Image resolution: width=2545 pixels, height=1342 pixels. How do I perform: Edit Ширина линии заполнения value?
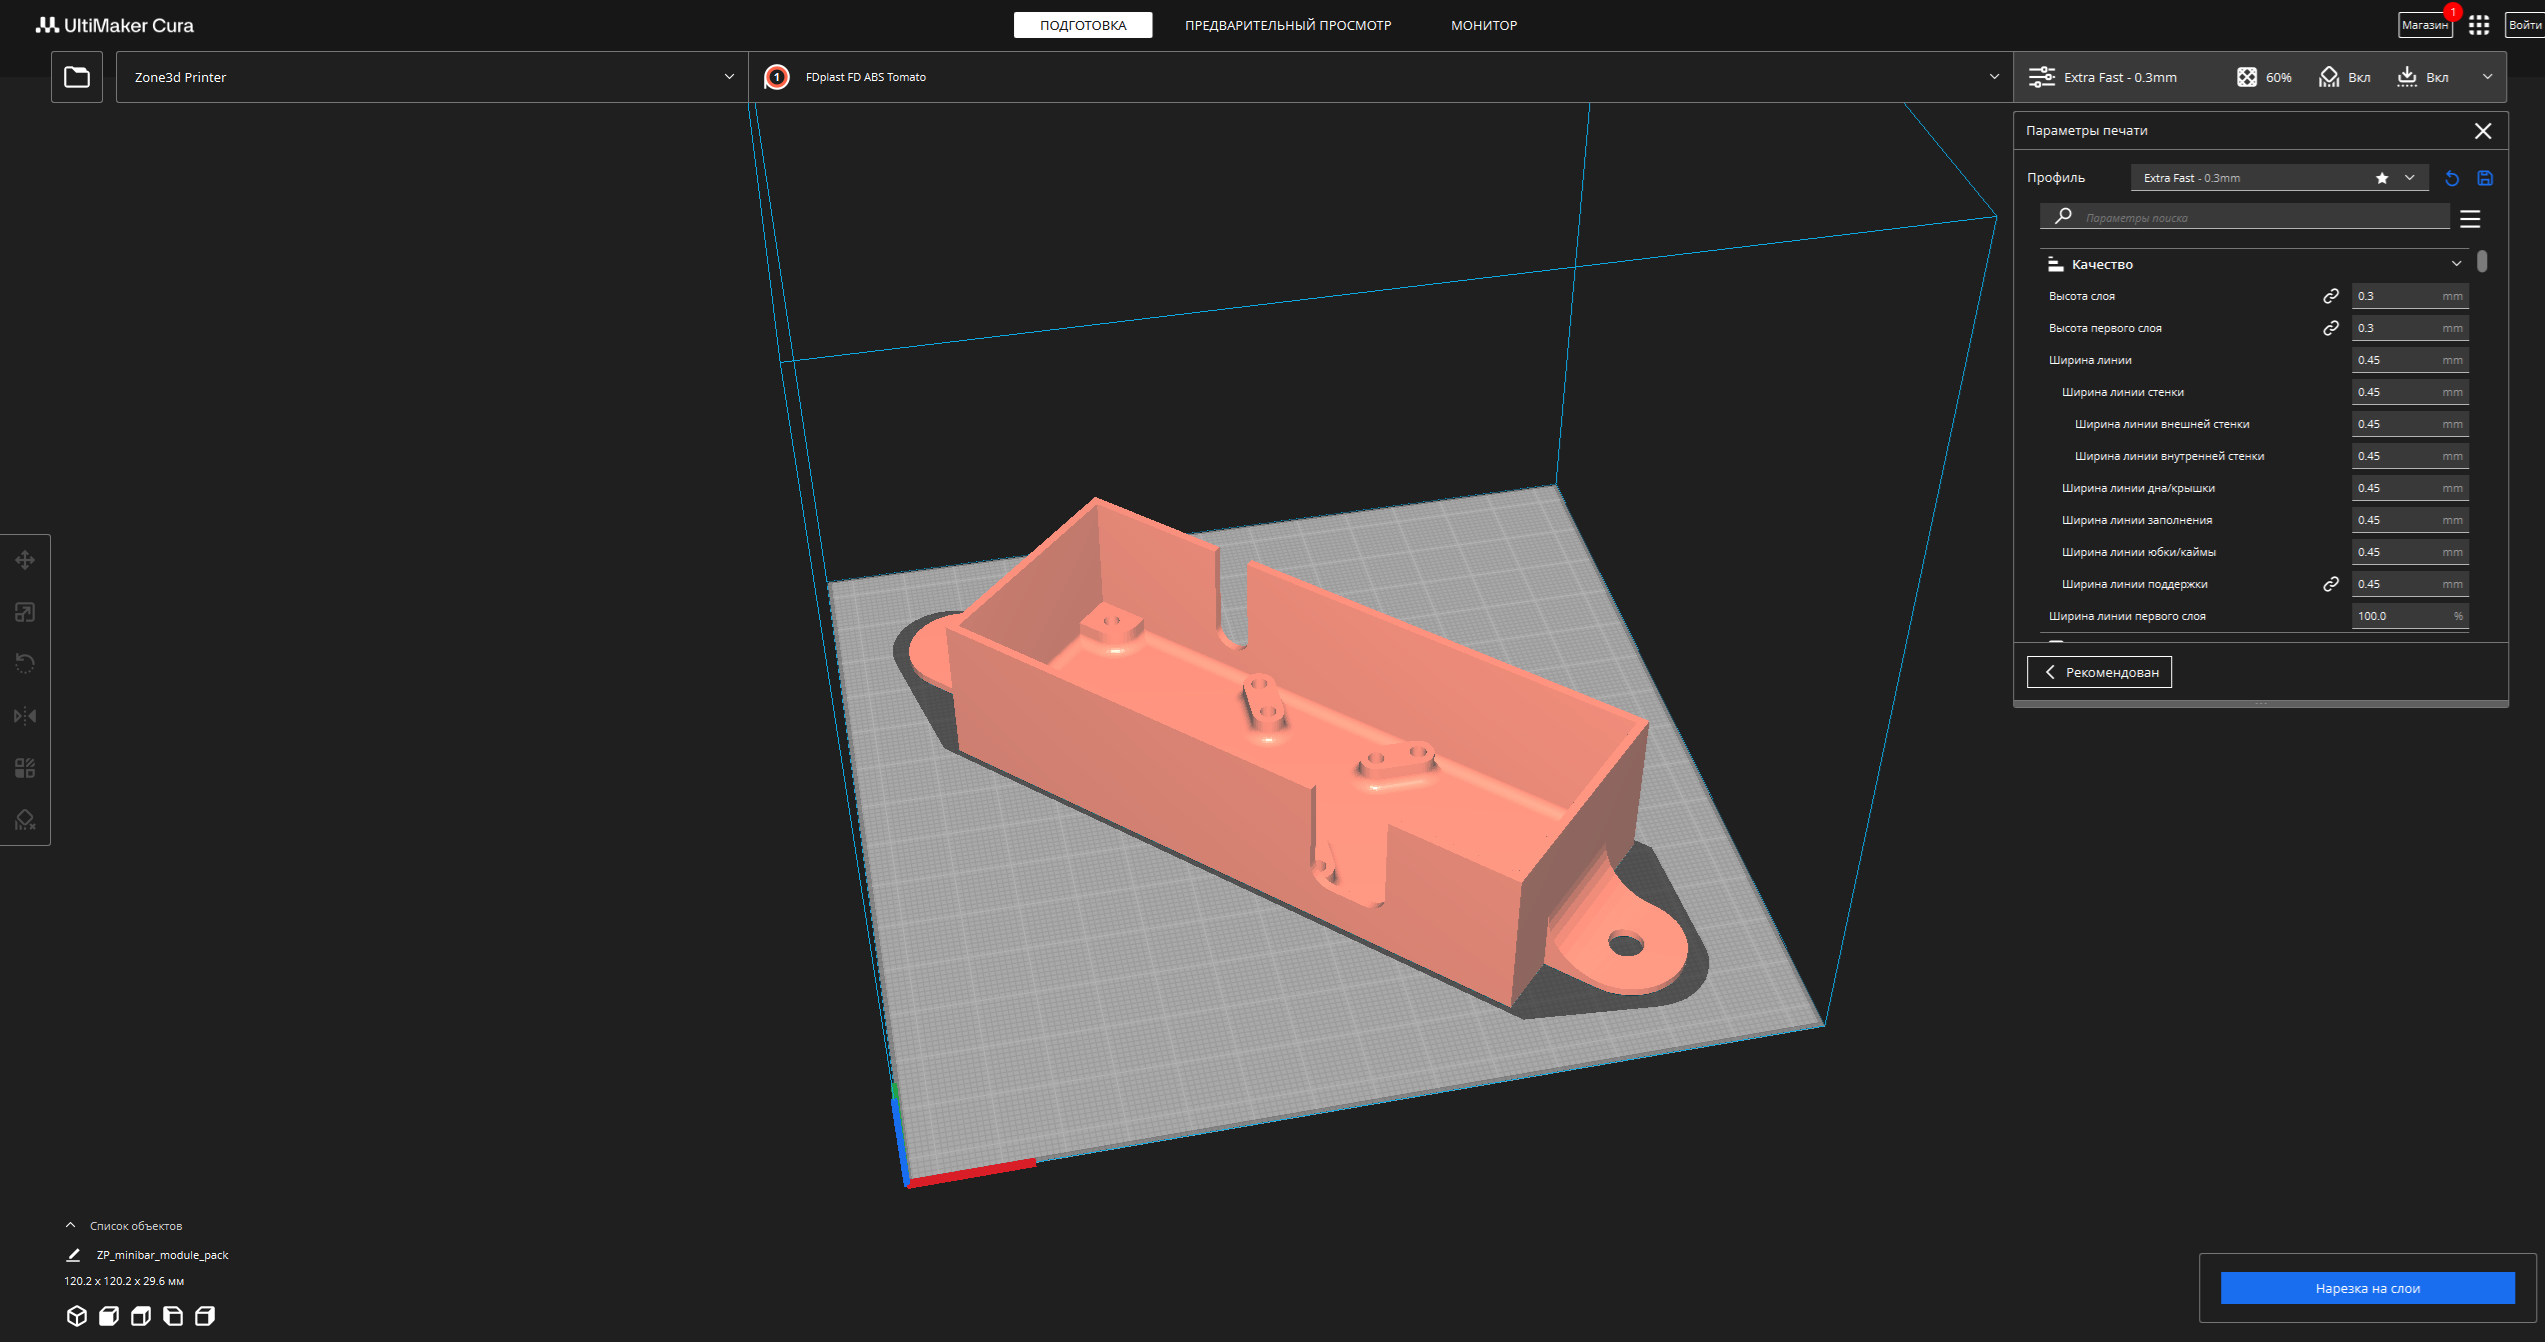click(x=2410, y=520)
